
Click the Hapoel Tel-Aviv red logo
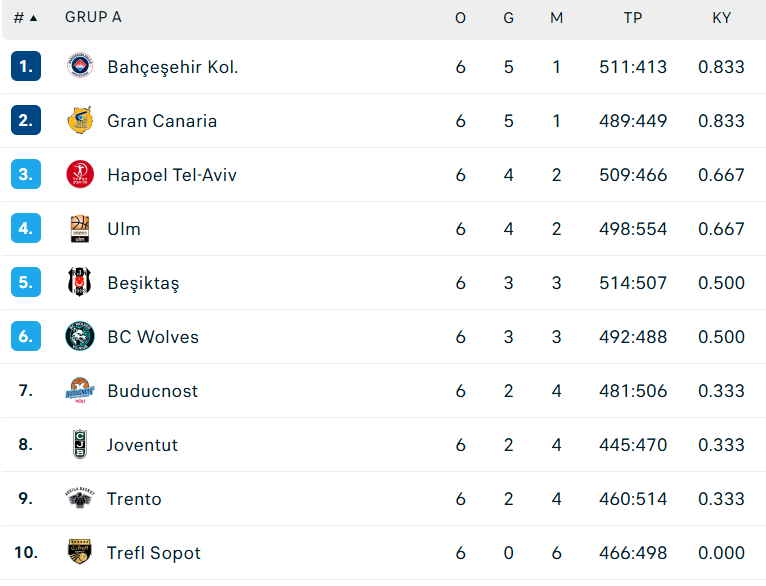pos(80,174)
